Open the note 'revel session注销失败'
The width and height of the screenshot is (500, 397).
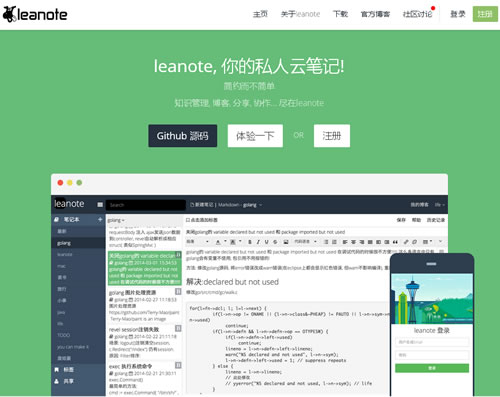pos(144,342)
